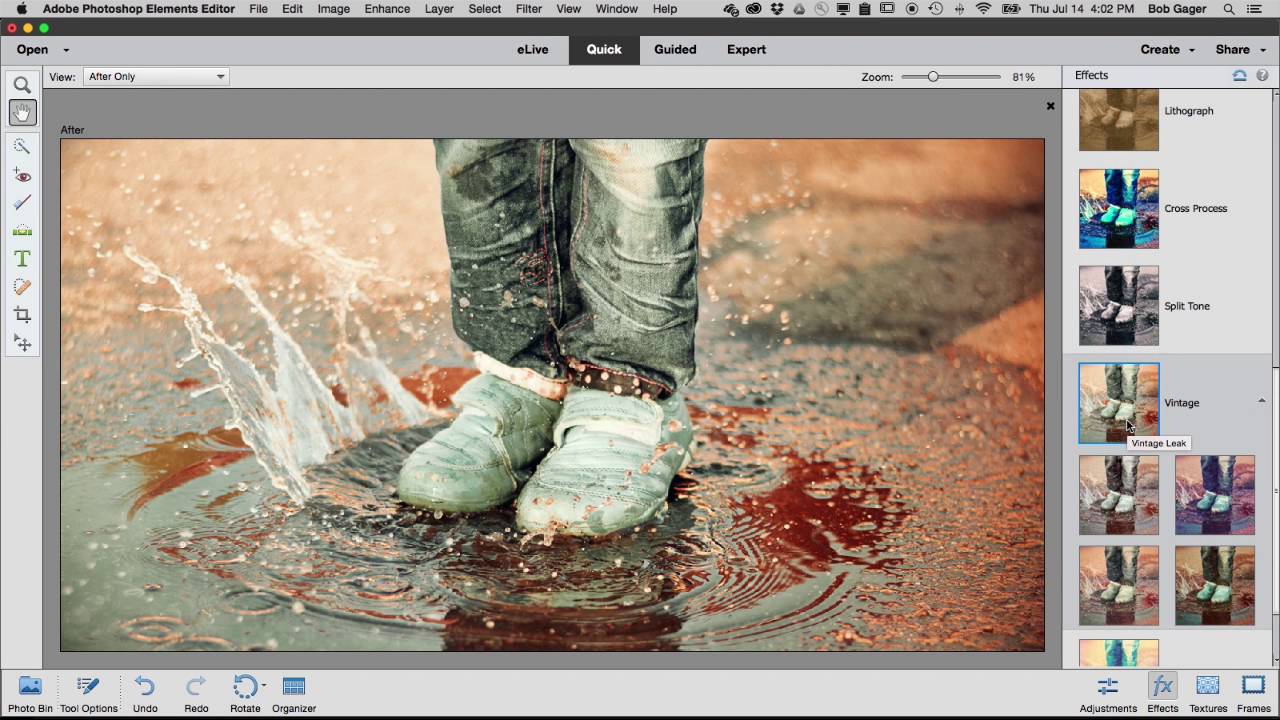Screen dimensions: 1280x720
Task: Select the Type tool
Action: (22, 258)
